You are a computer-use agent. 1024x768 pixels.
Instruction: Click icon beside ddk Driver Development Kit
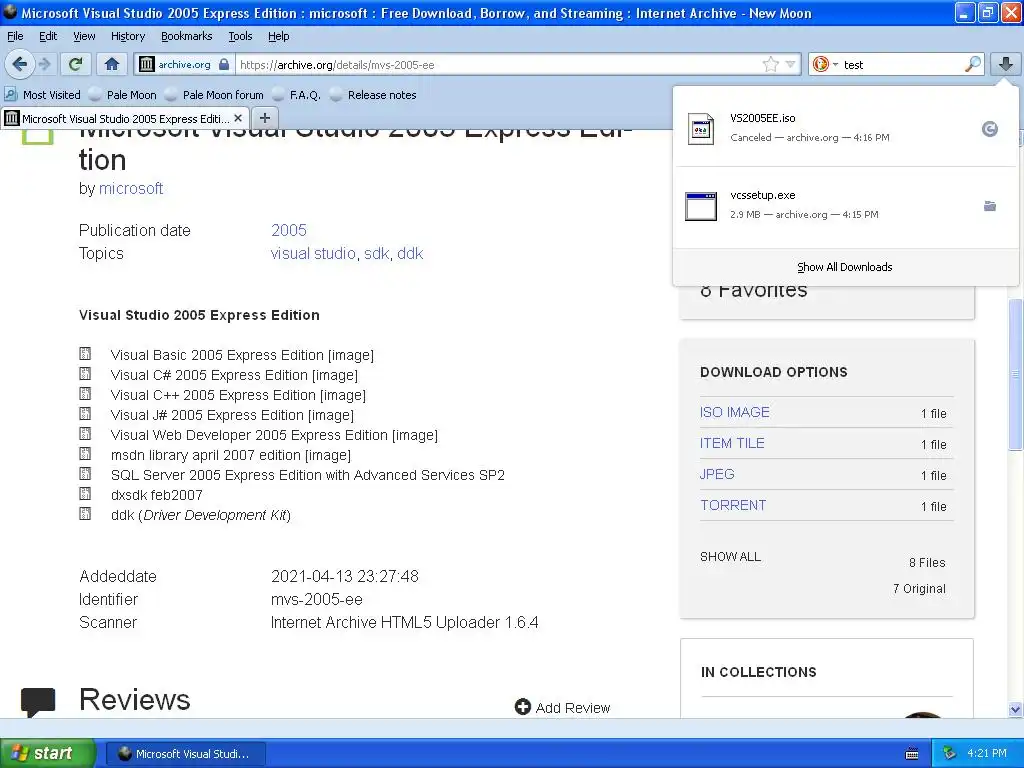point(85,513)
